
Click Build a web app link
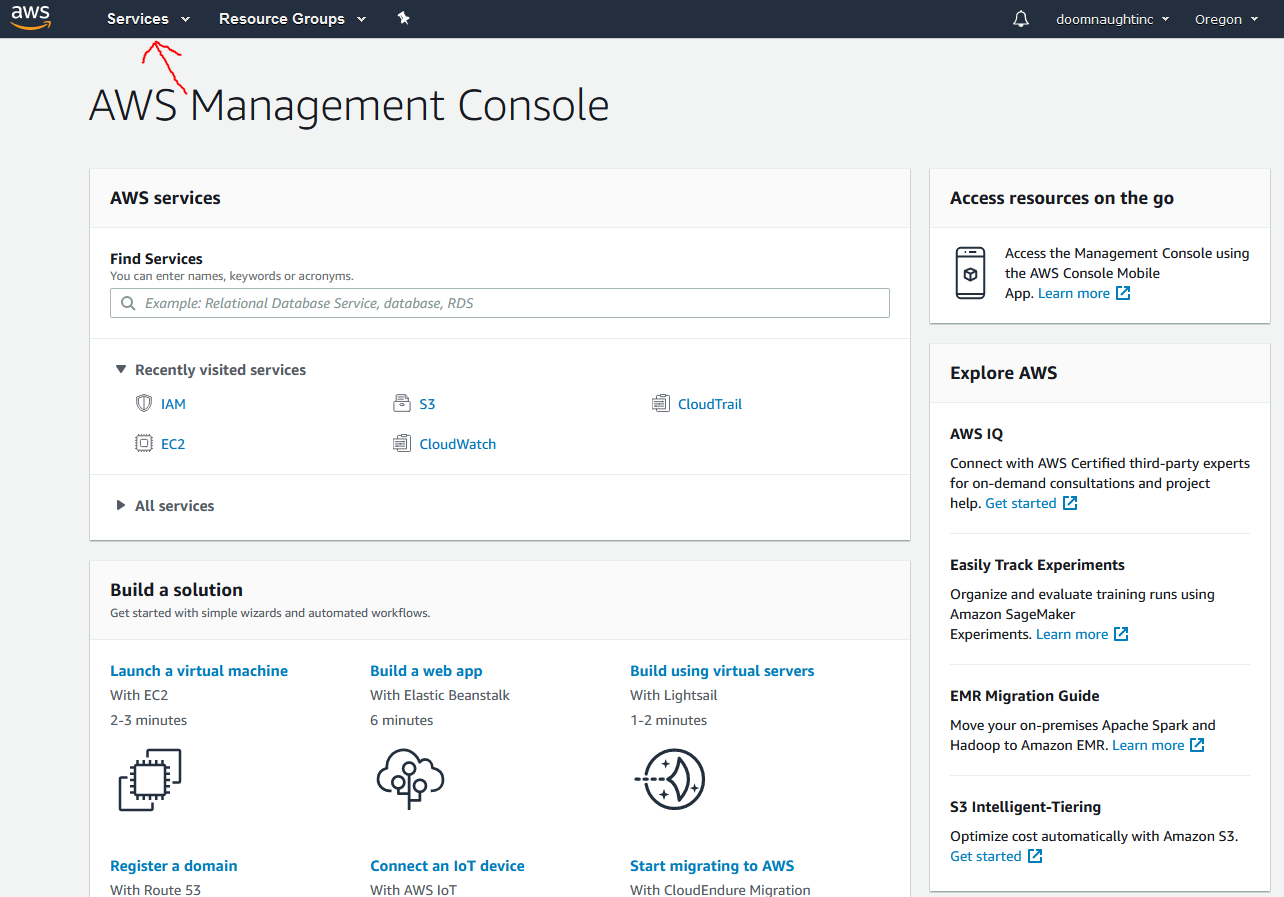pyautogui.click(x=426, y=671)
